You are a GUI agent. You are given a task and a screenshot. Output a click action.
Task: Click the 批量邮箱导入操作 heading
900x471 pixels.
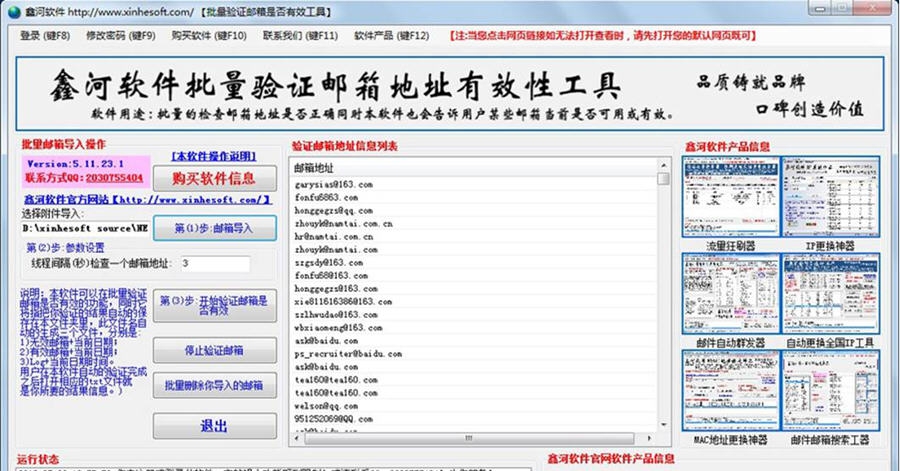[64, 144]
